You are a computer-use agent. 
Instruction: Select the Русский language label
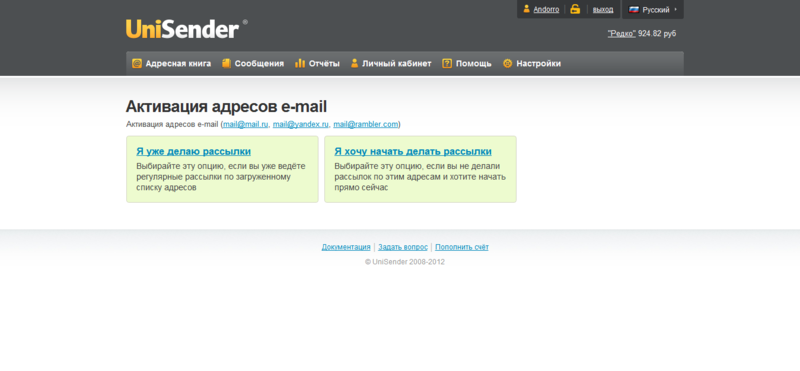click(656, 9)
